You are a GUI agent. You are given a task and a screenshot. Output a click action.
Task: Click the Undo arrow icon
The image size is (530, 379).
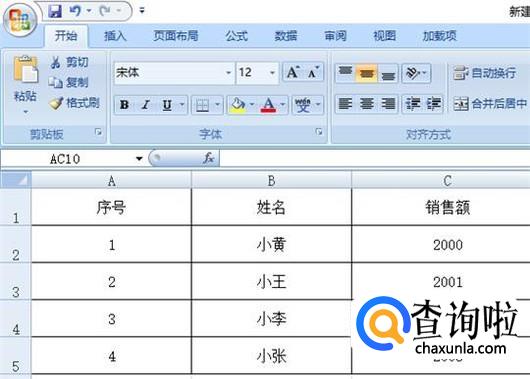tap(75, 11)
